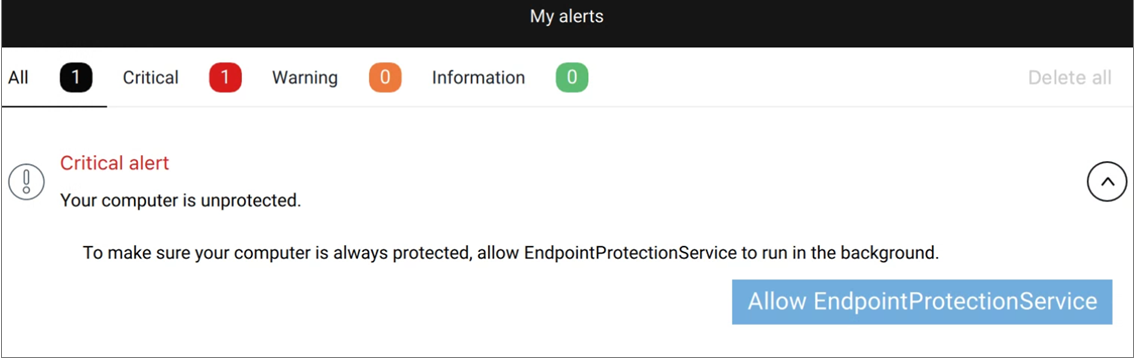Viewport: 1136px width, 361px height.
Task: Click the underline beneath the All tab
Action: click(x=55, y=106)
